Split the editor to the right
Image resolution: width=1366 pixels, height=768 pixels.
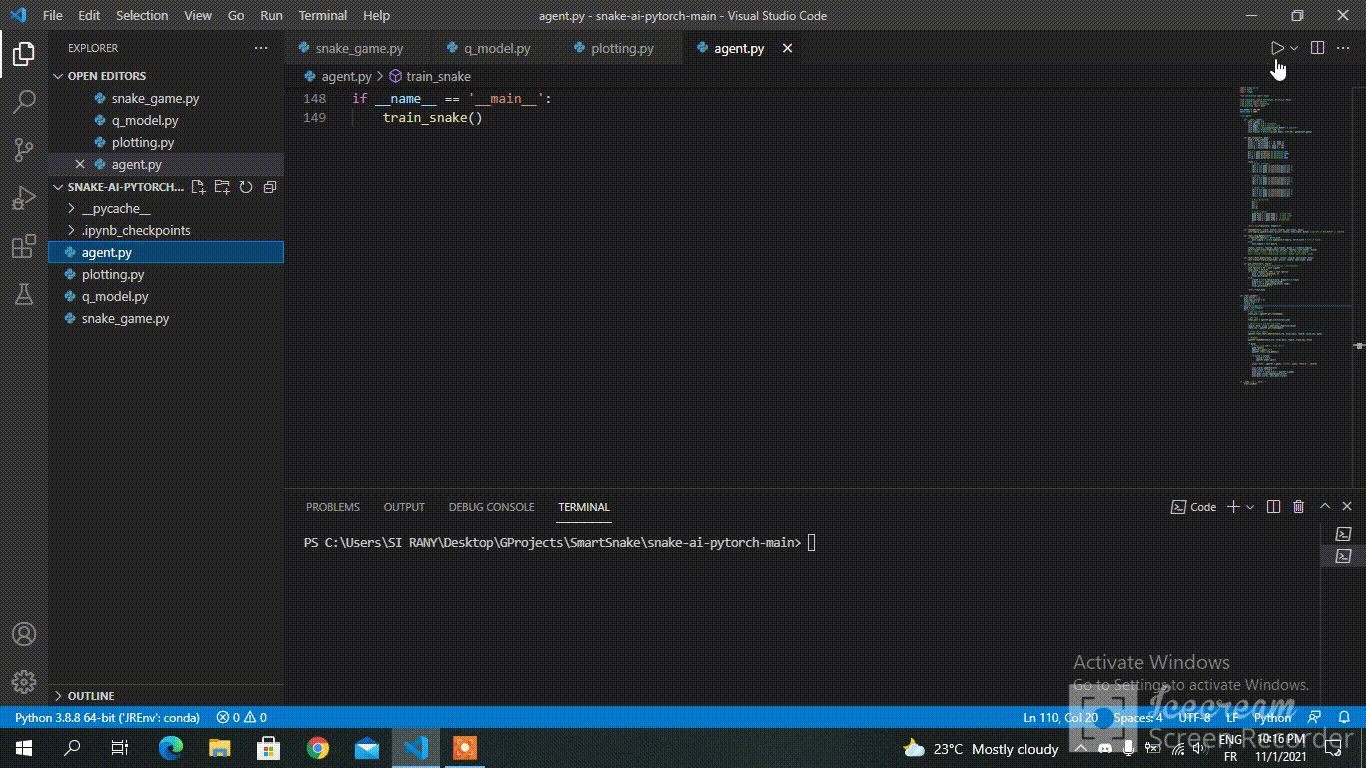(x=1318, y=48)
